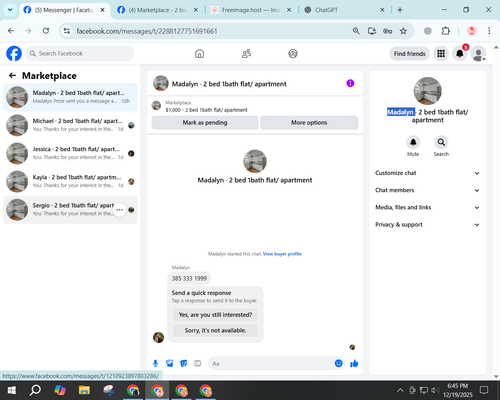Search in conversation with magnifier icon
The width and height of the screenshot is (500, 400).
pyautogui.click(x=441, y=142)
